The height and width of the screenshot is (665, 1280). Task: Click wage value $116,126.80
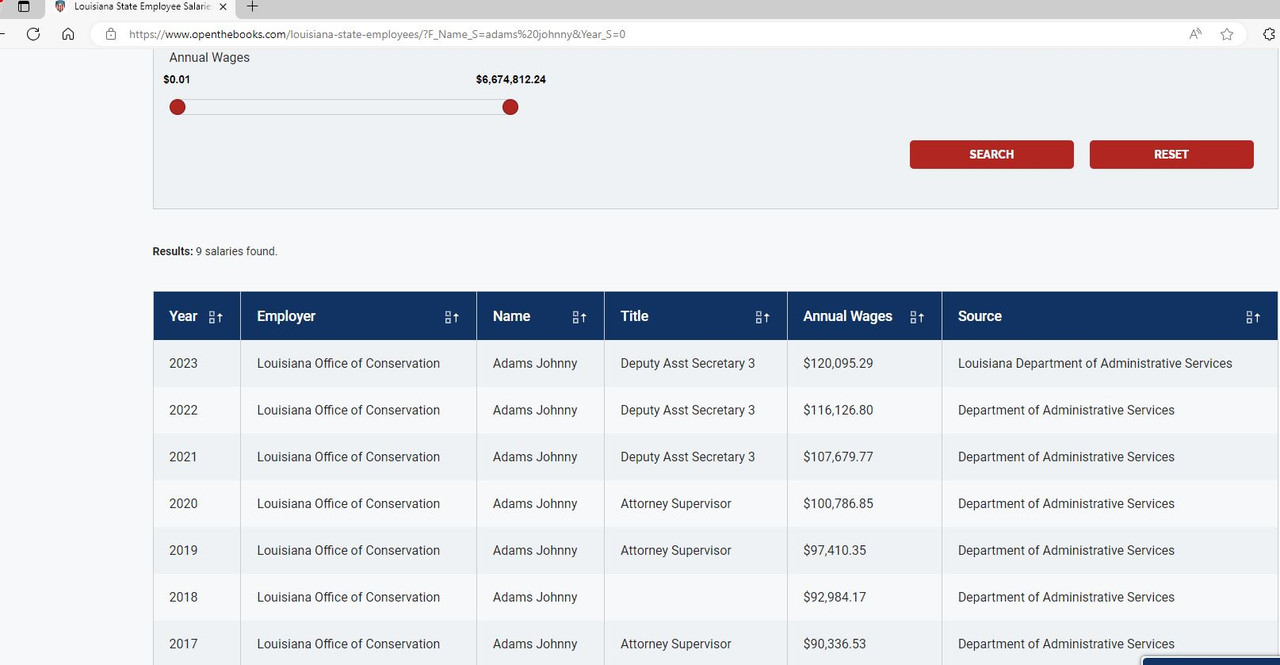tap(838, 410)
